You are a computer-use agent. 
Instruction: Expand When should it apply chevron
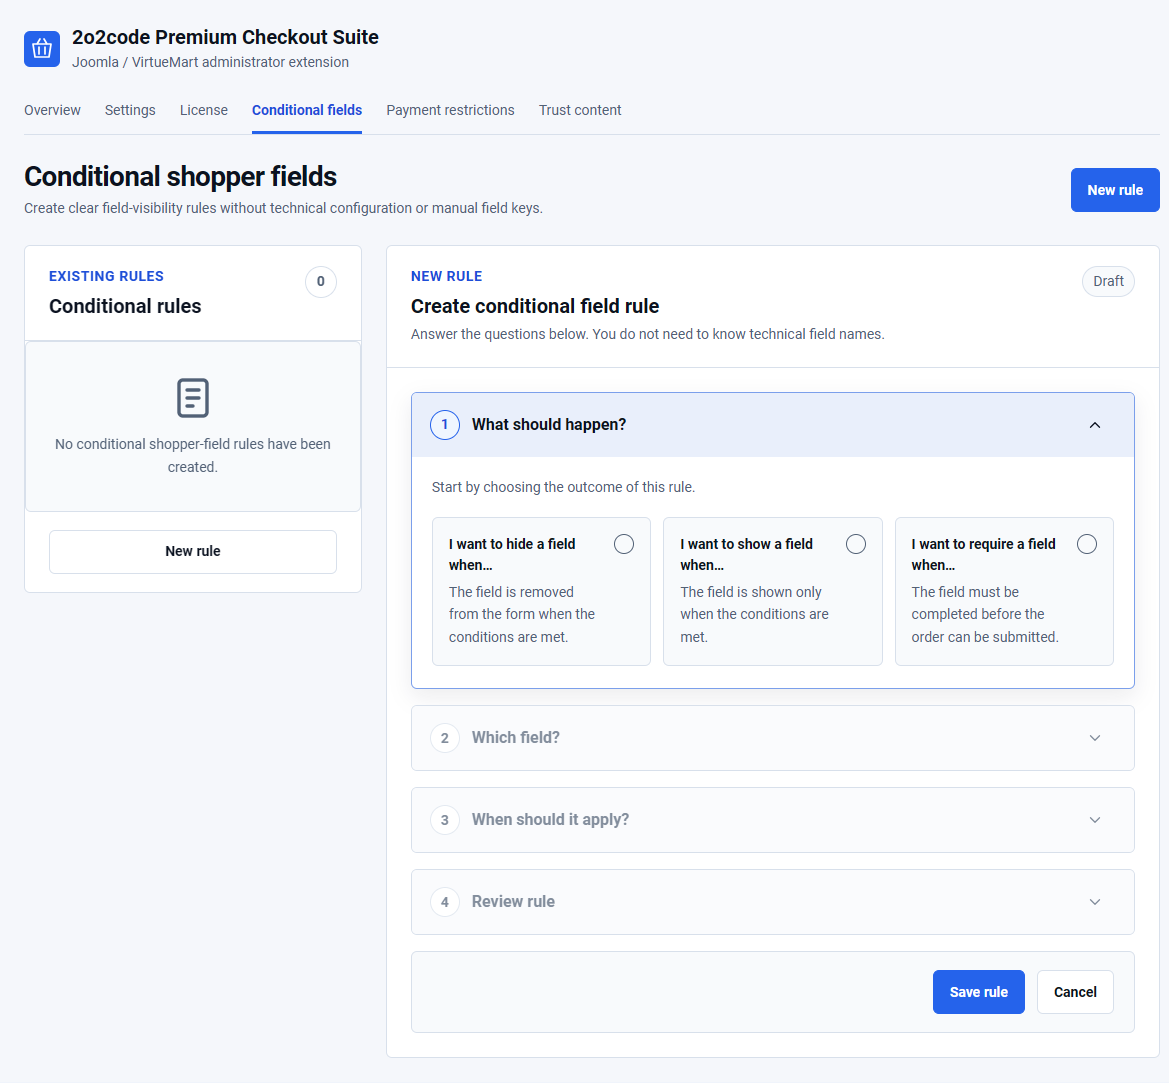tap(1094, 820)
